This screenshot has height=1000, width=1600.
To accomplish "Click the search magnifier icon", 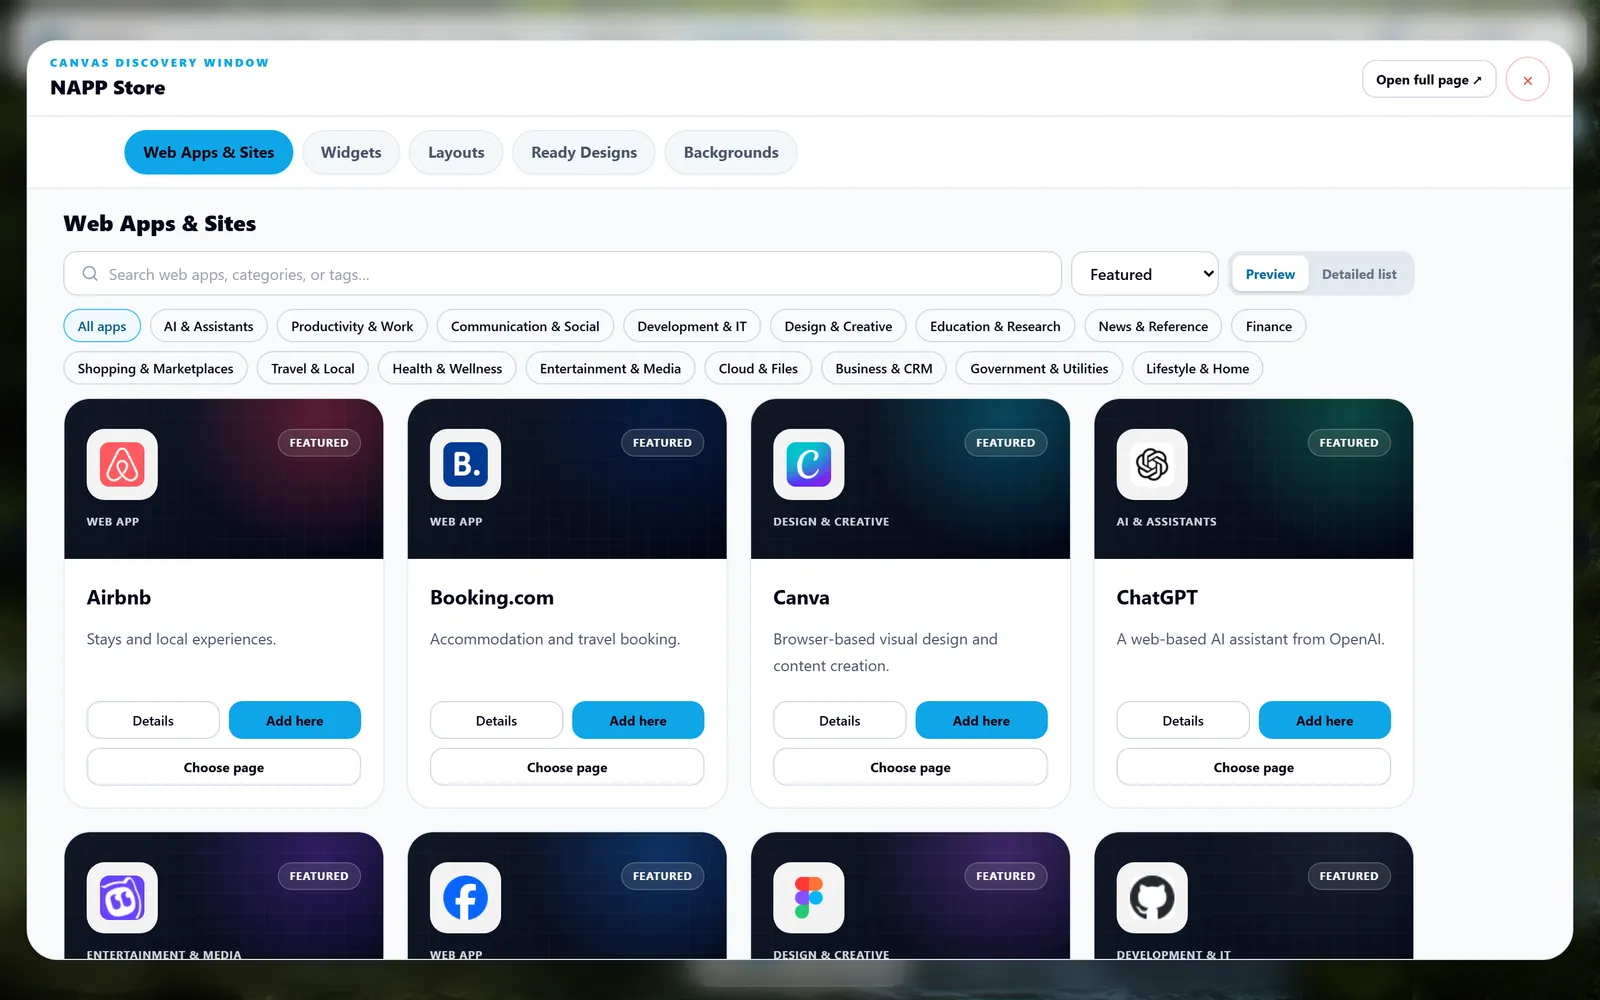I will point(90,274).
